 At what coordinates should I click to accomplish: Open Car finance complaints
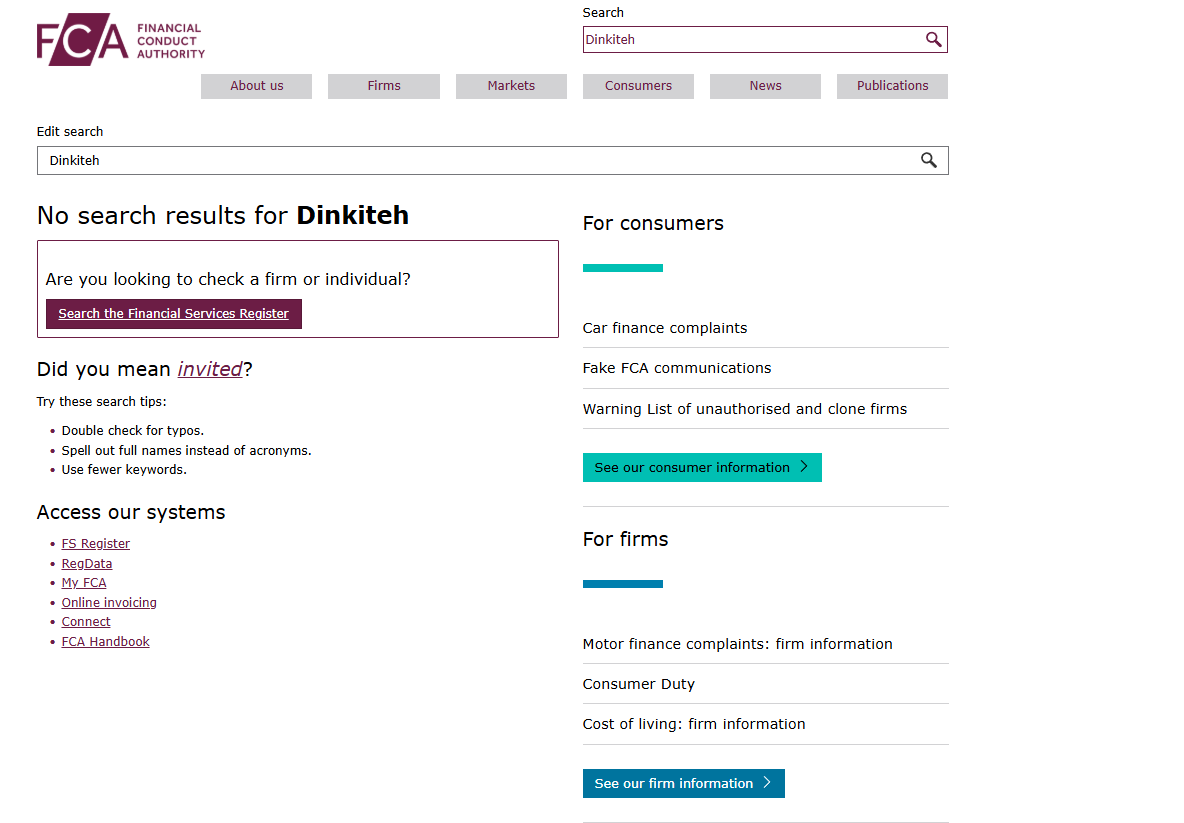click(664, 328)
